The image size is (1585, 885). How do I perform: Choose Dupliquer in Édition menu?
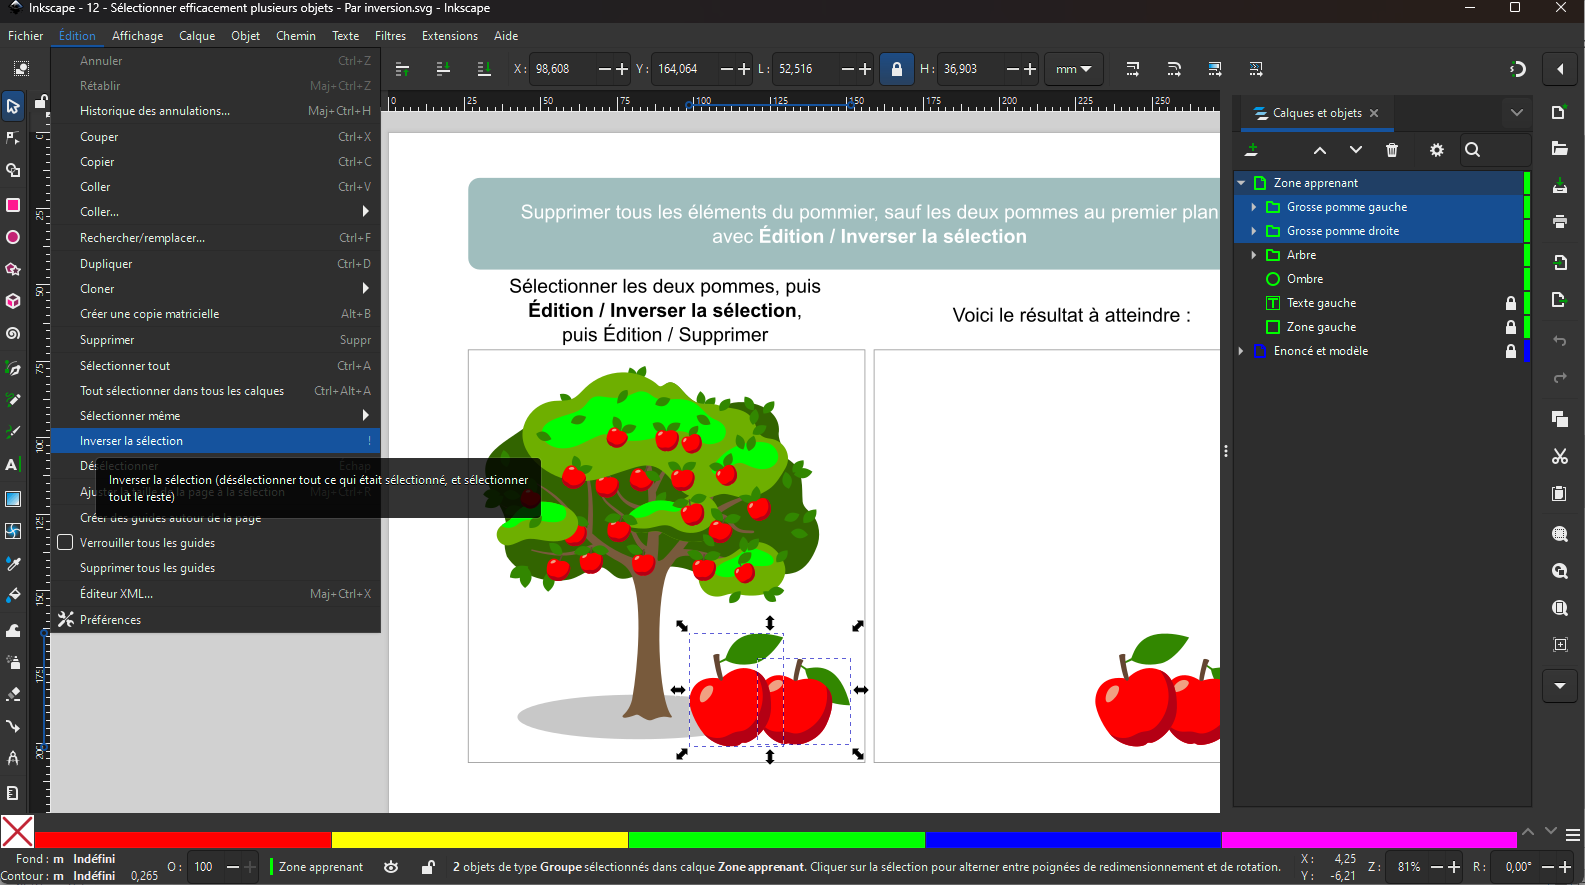point(215,264)
